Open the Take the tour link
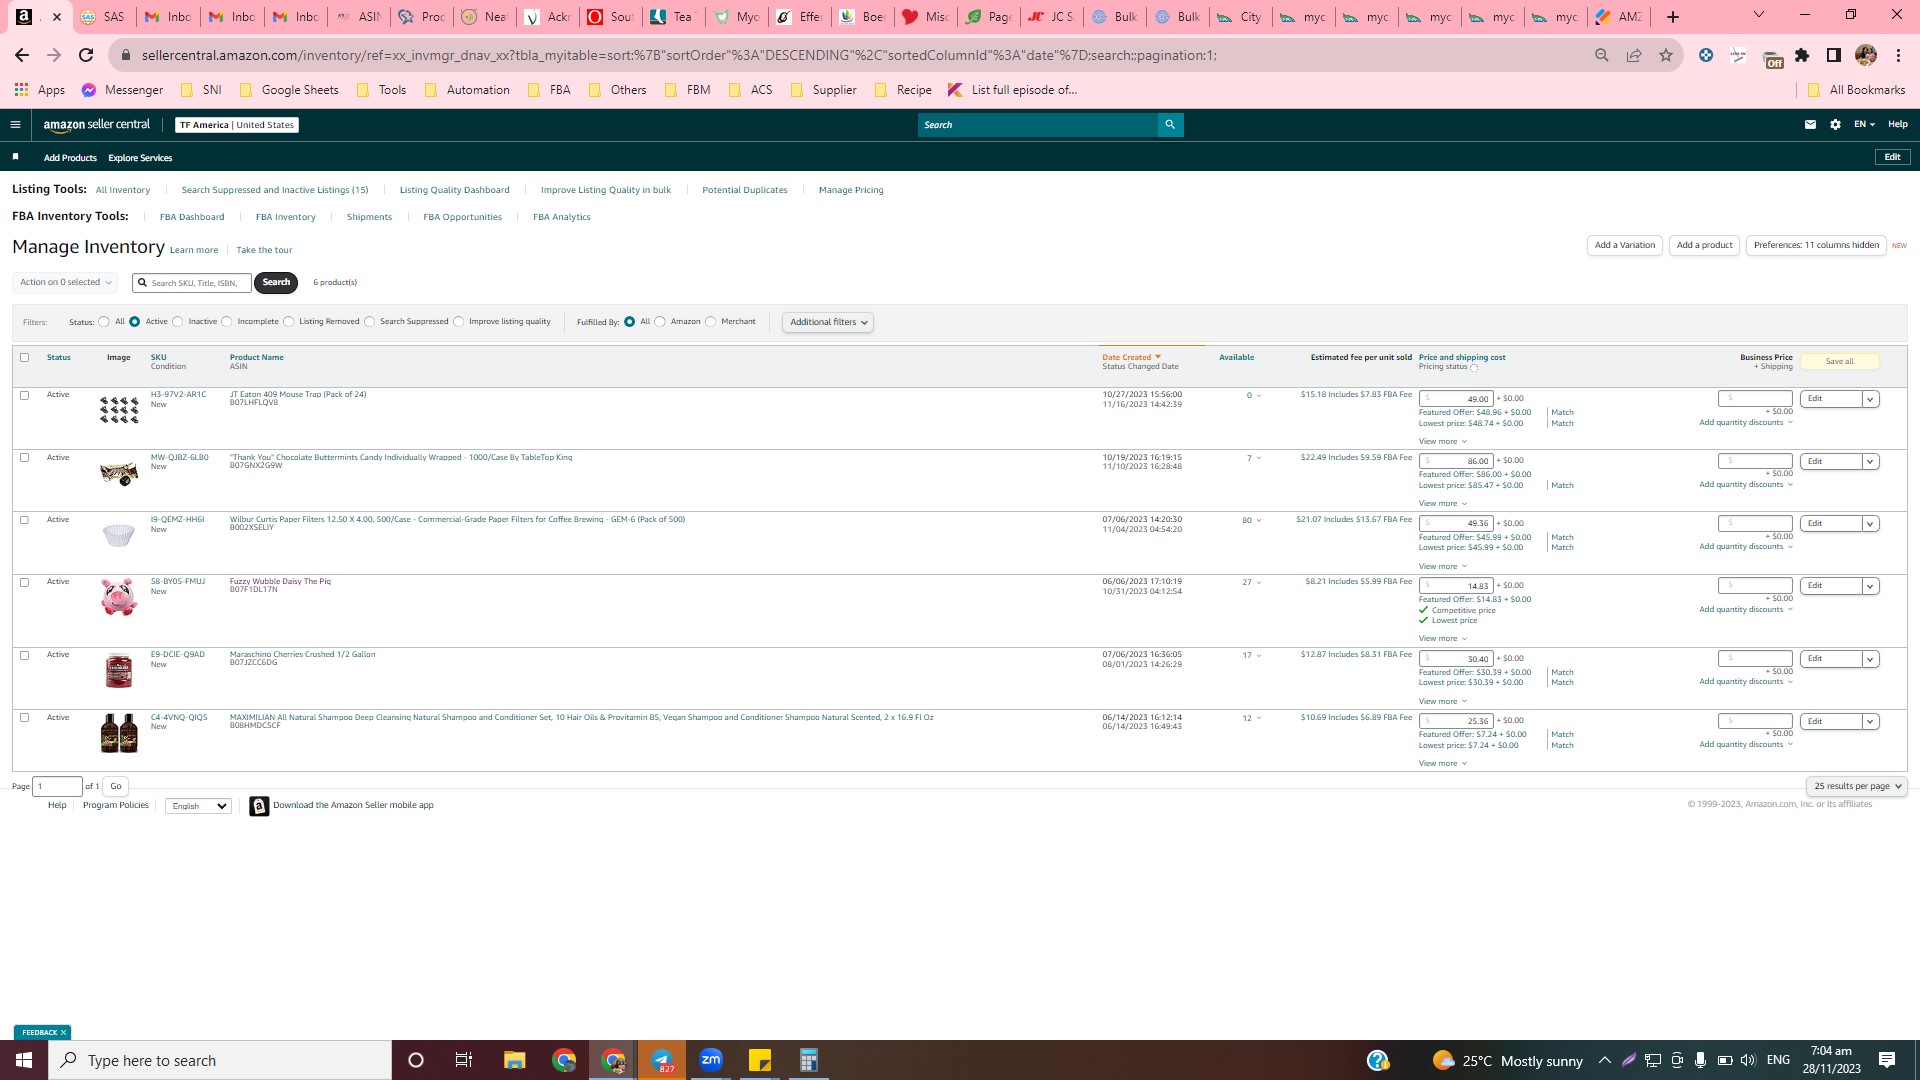1920x1080 pixels. [264, 250]
